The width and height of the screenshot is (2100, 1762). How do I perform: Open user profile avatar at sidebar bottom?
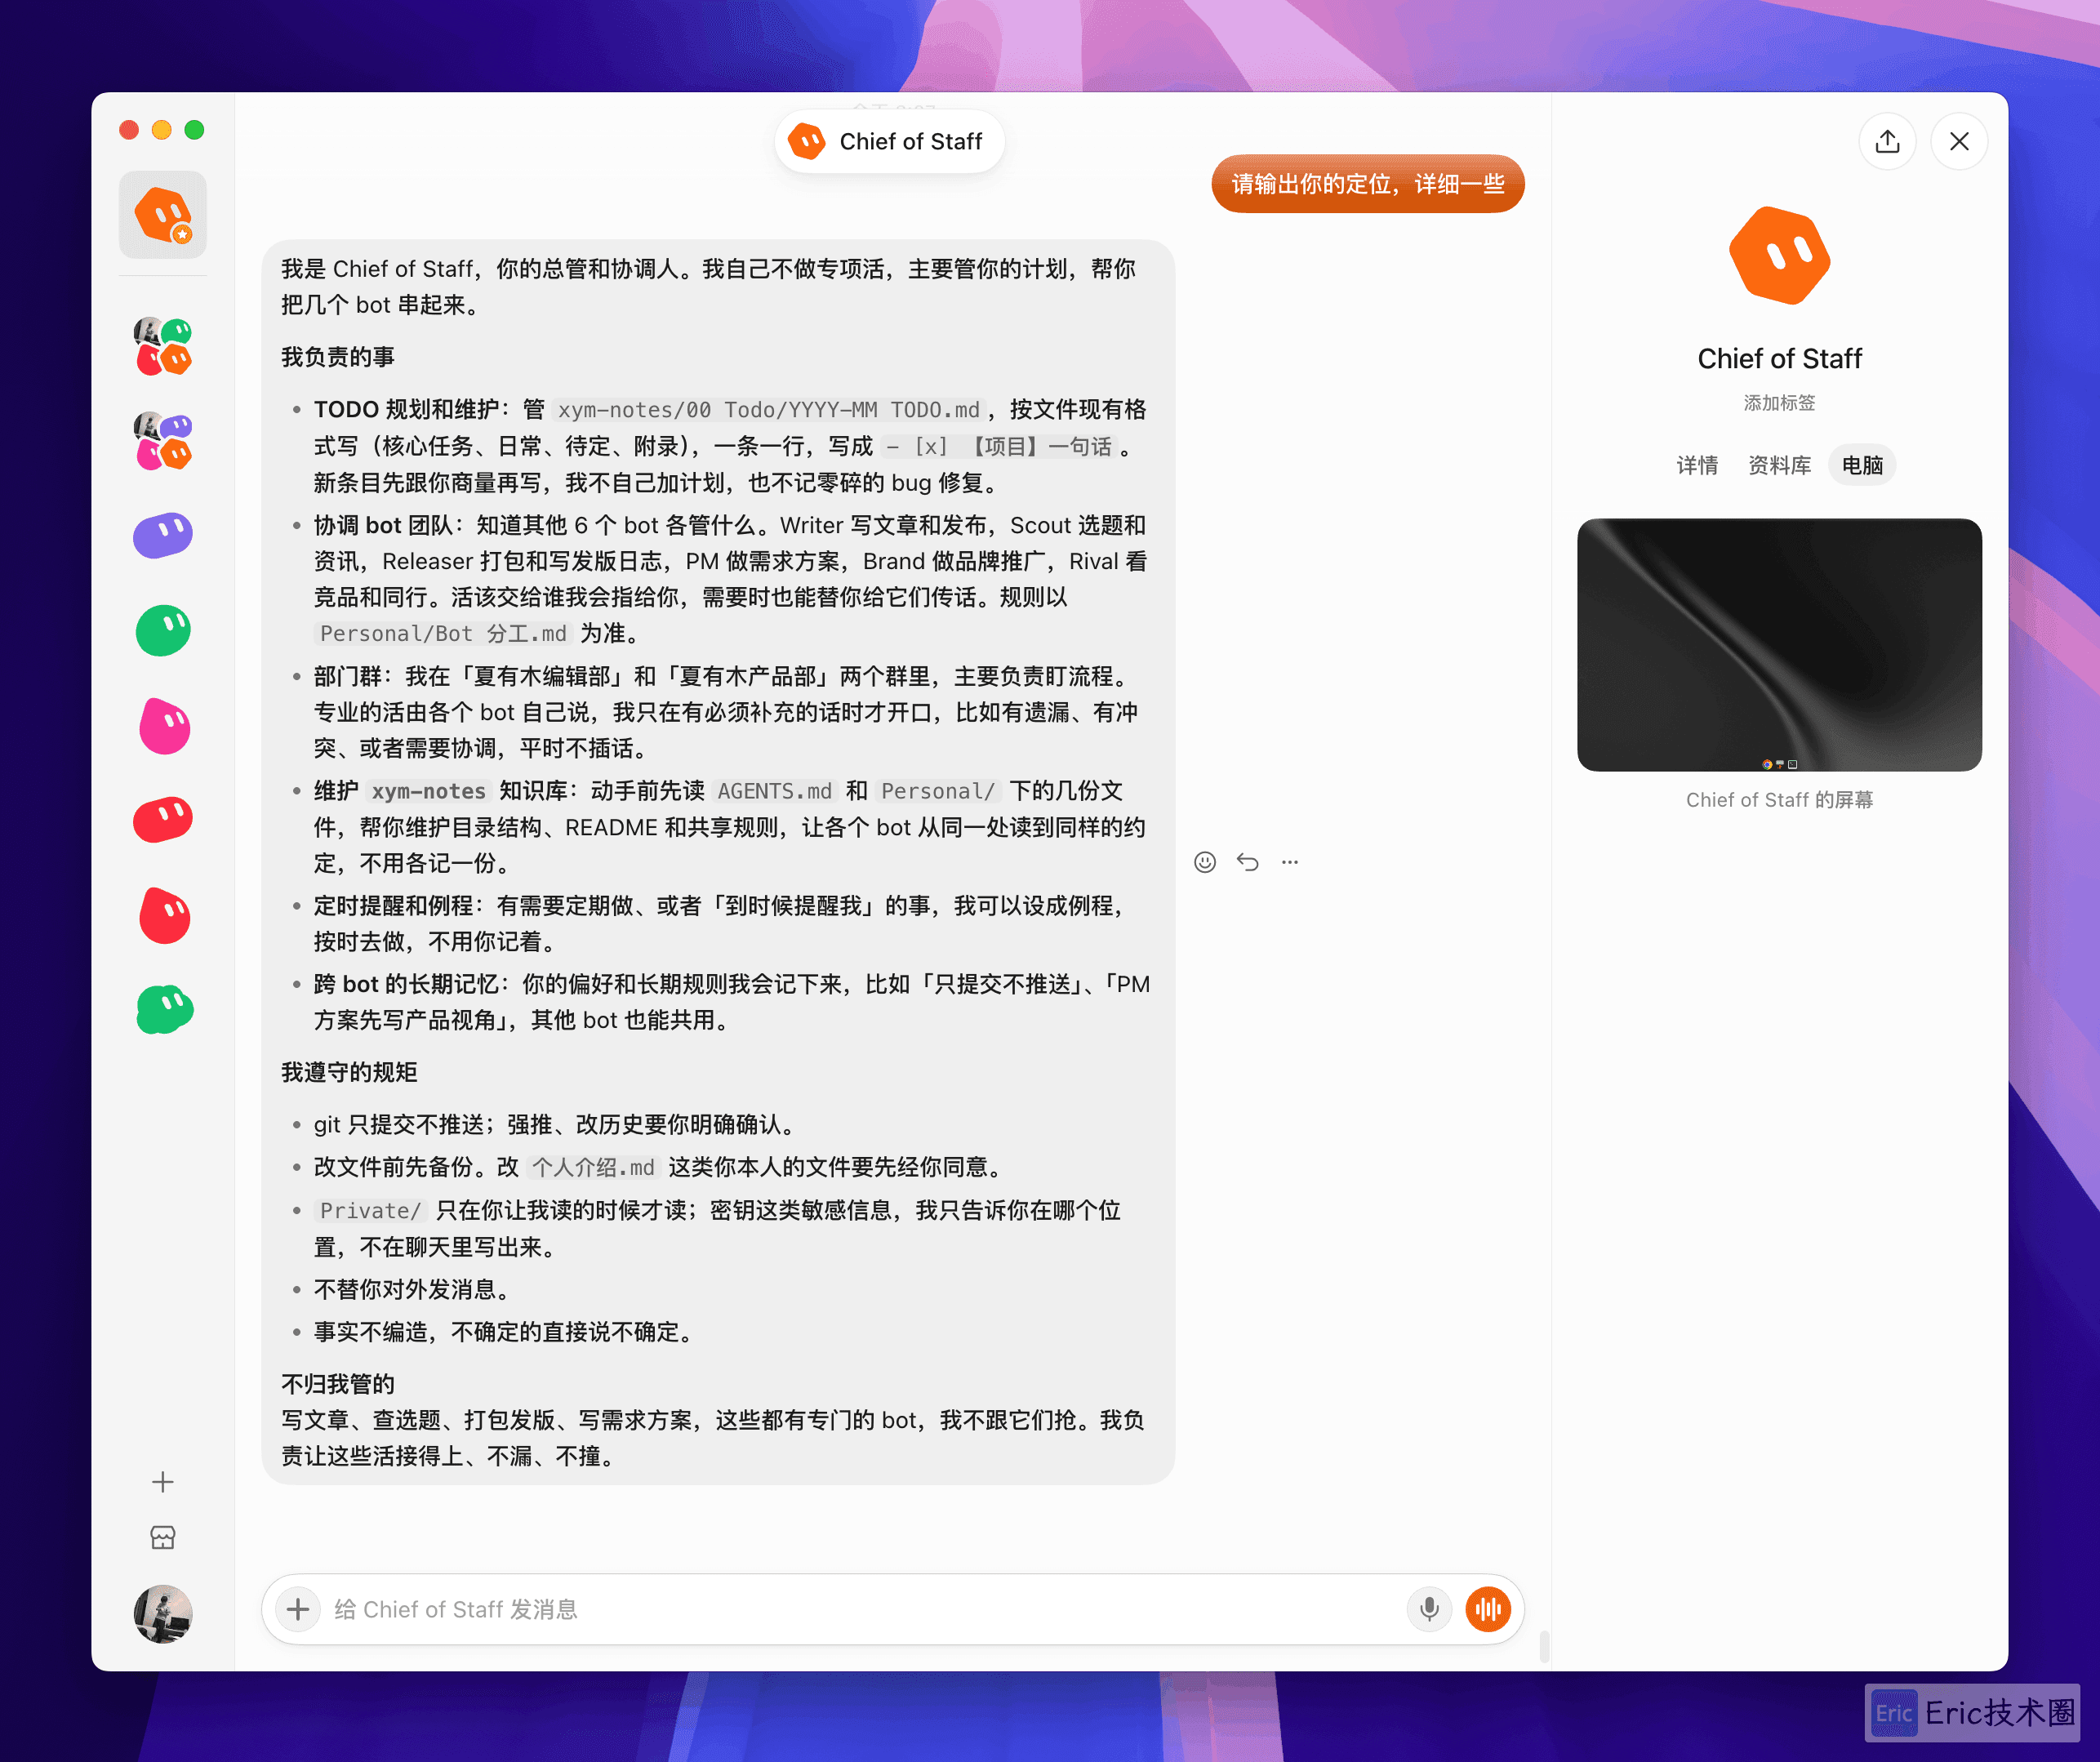pyautogui.click(x=163, y=1613)
